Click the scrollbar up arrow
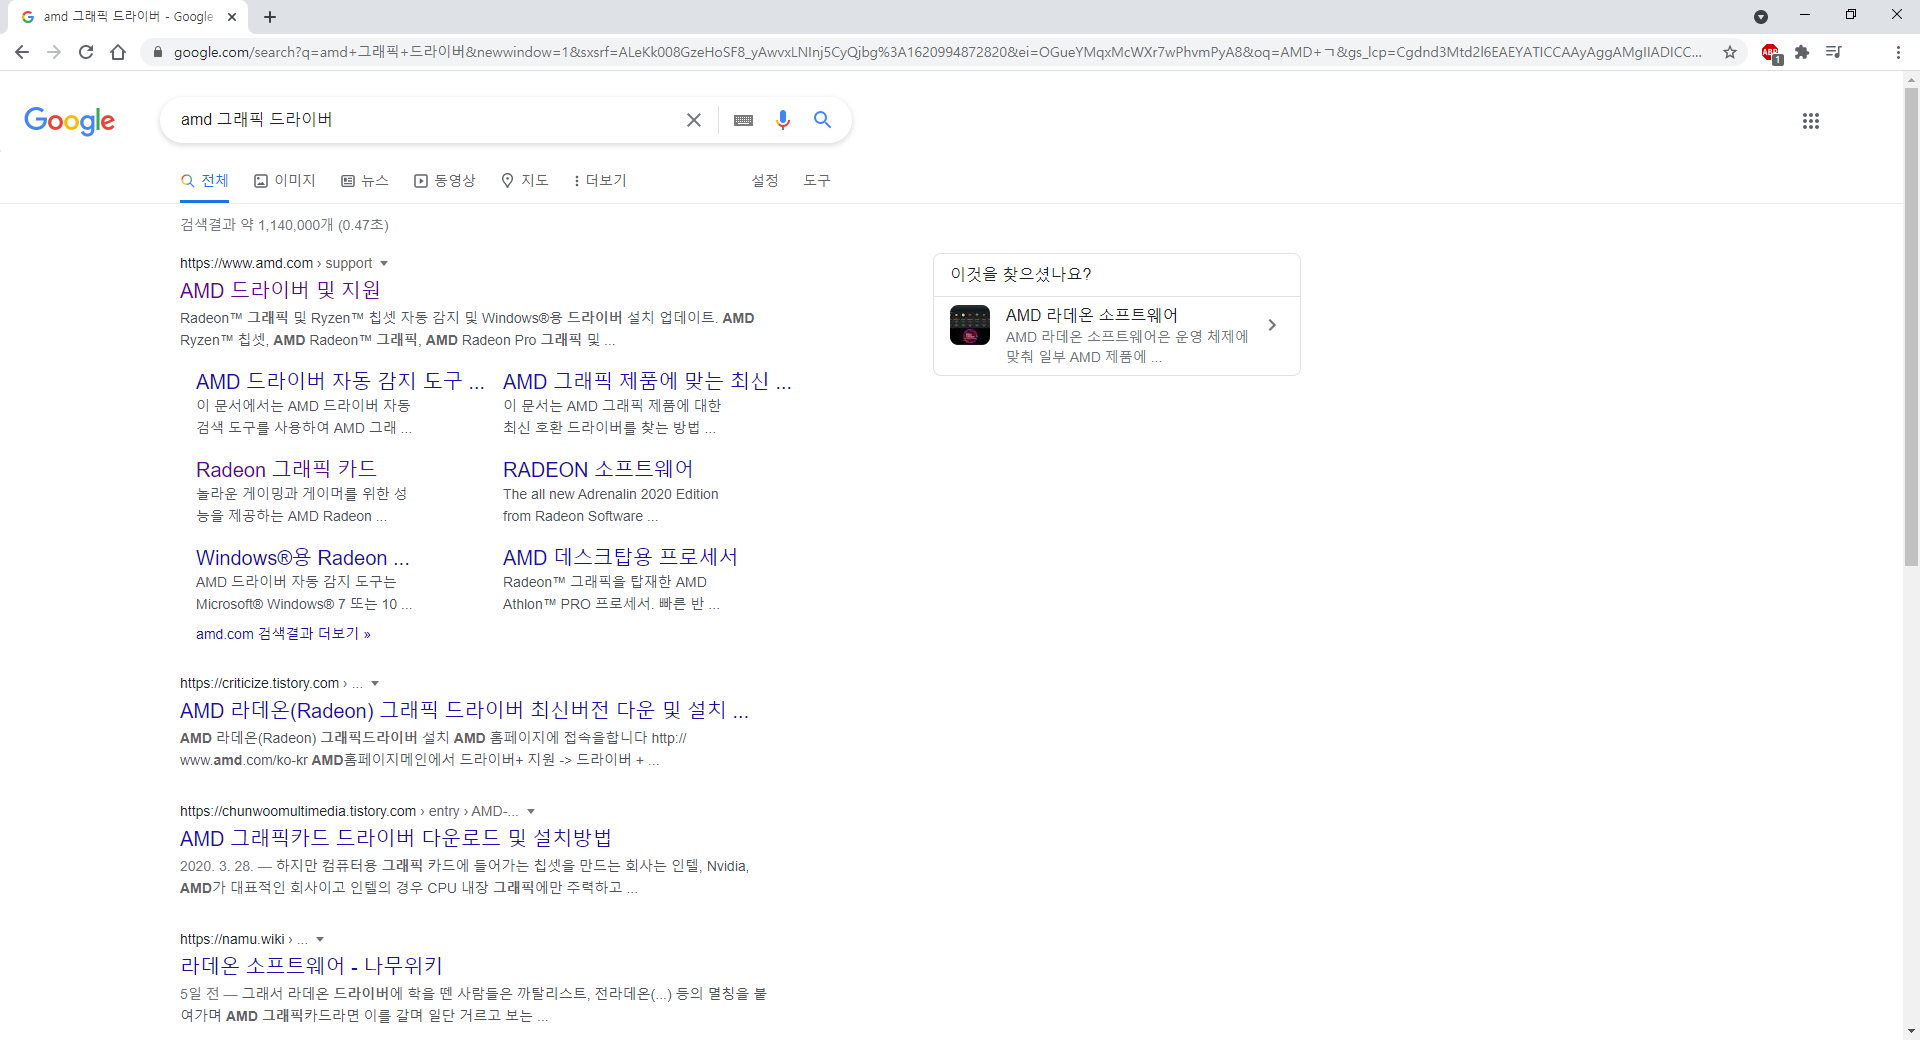This screenshot has height=1040, width=1920. coord(1911,79)
